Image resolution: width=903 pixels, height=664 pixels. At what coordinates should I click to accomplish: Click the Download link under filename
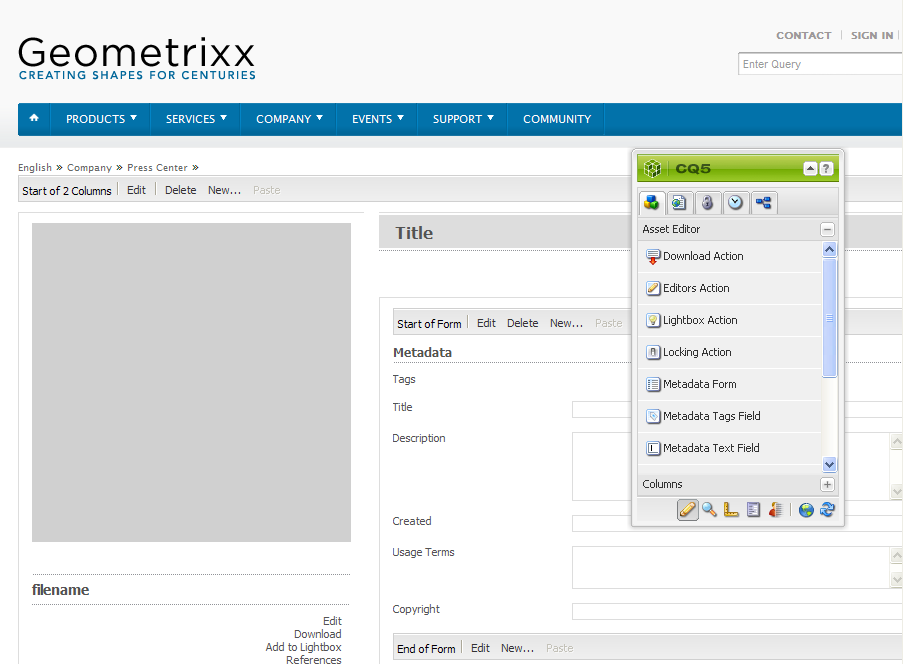coord(317,634)
